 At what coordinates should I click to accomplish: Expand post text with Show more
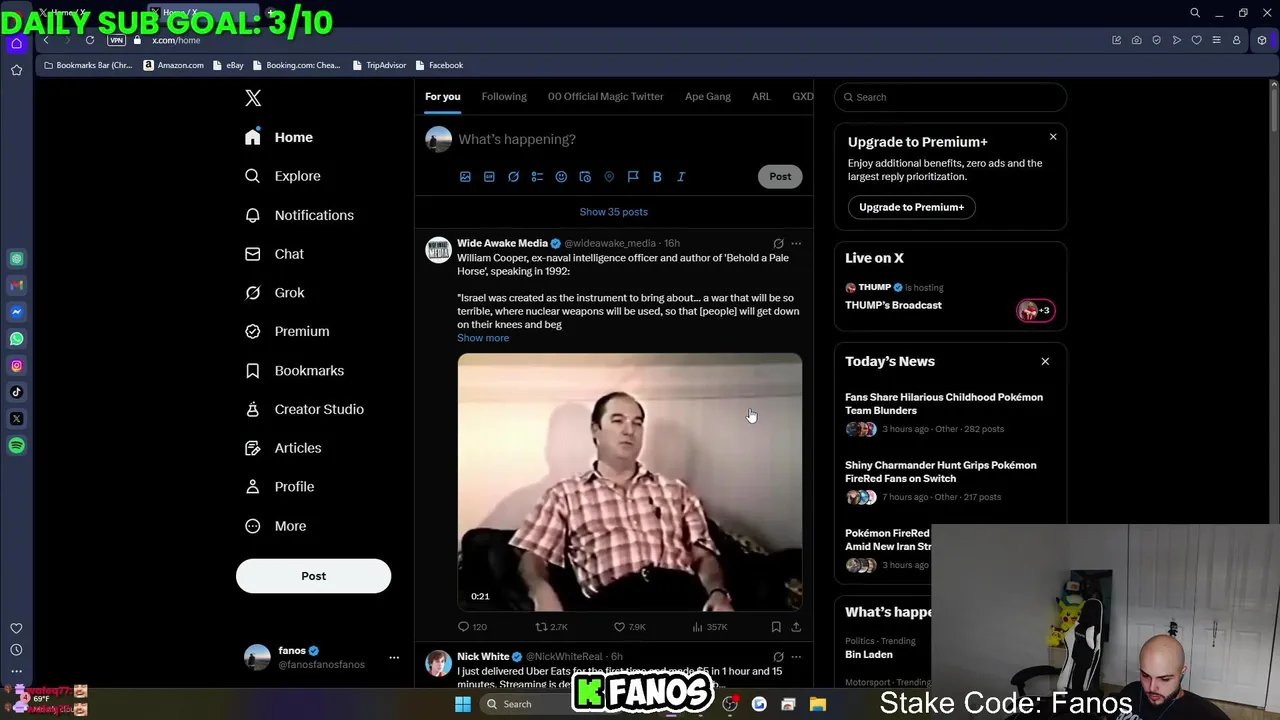pyautogui.click(x=483, y=338)
